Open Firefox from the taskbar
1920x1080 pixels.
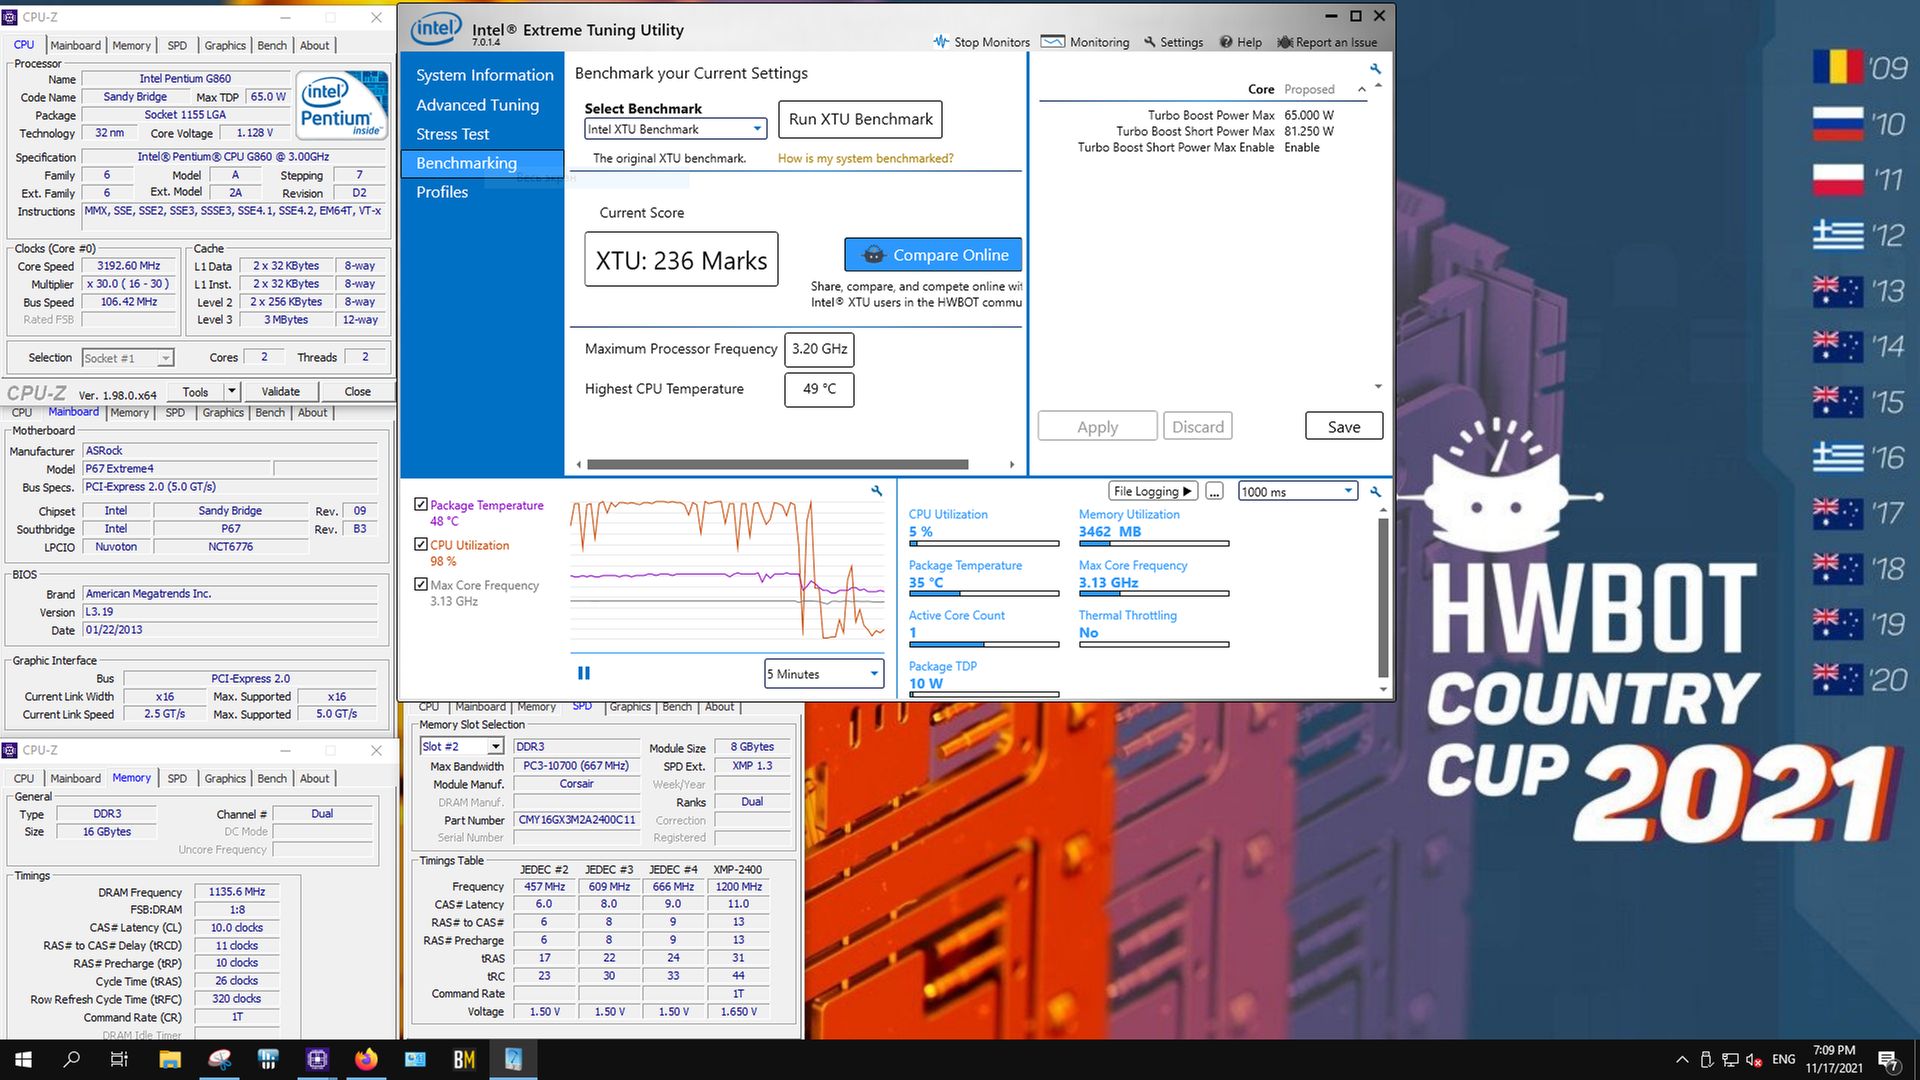click(366, 1059)
